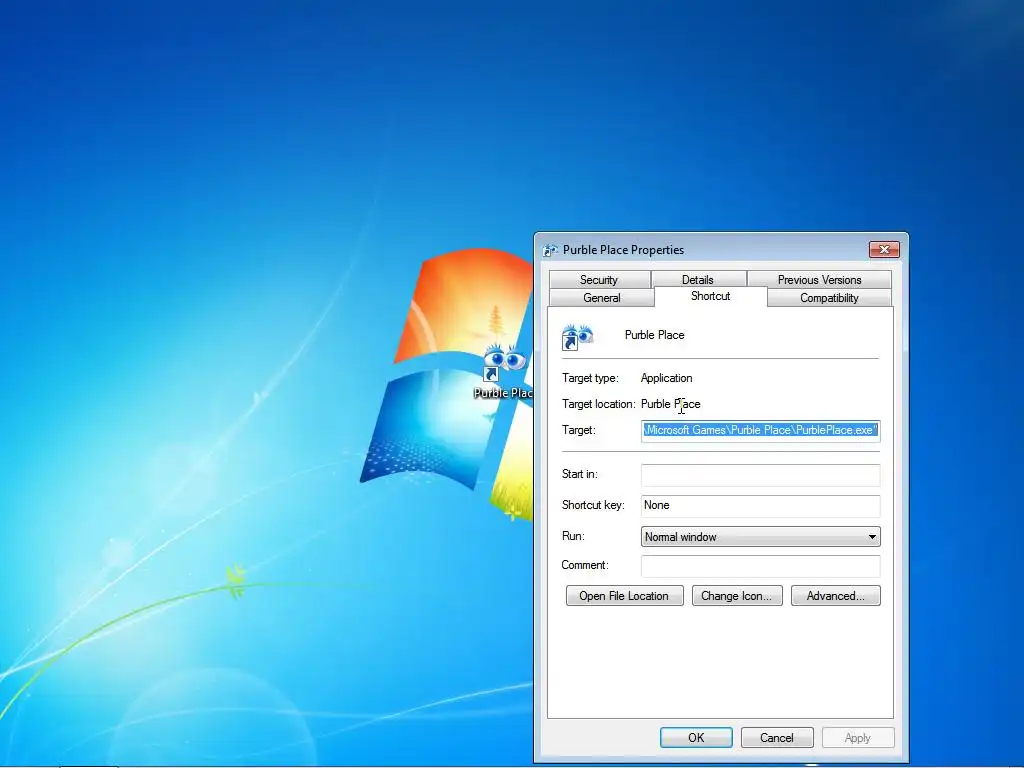
Task: Select the Purble Place desktop shortcut icon
Action: (x=504, y=372)
